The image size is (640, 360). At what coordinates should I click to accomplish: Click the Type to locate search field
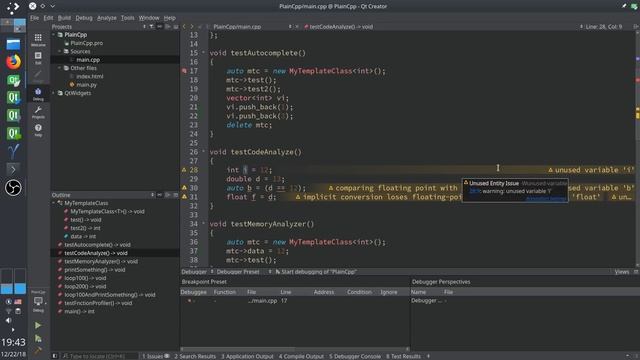pyautogui.click(x=100, y=356)
